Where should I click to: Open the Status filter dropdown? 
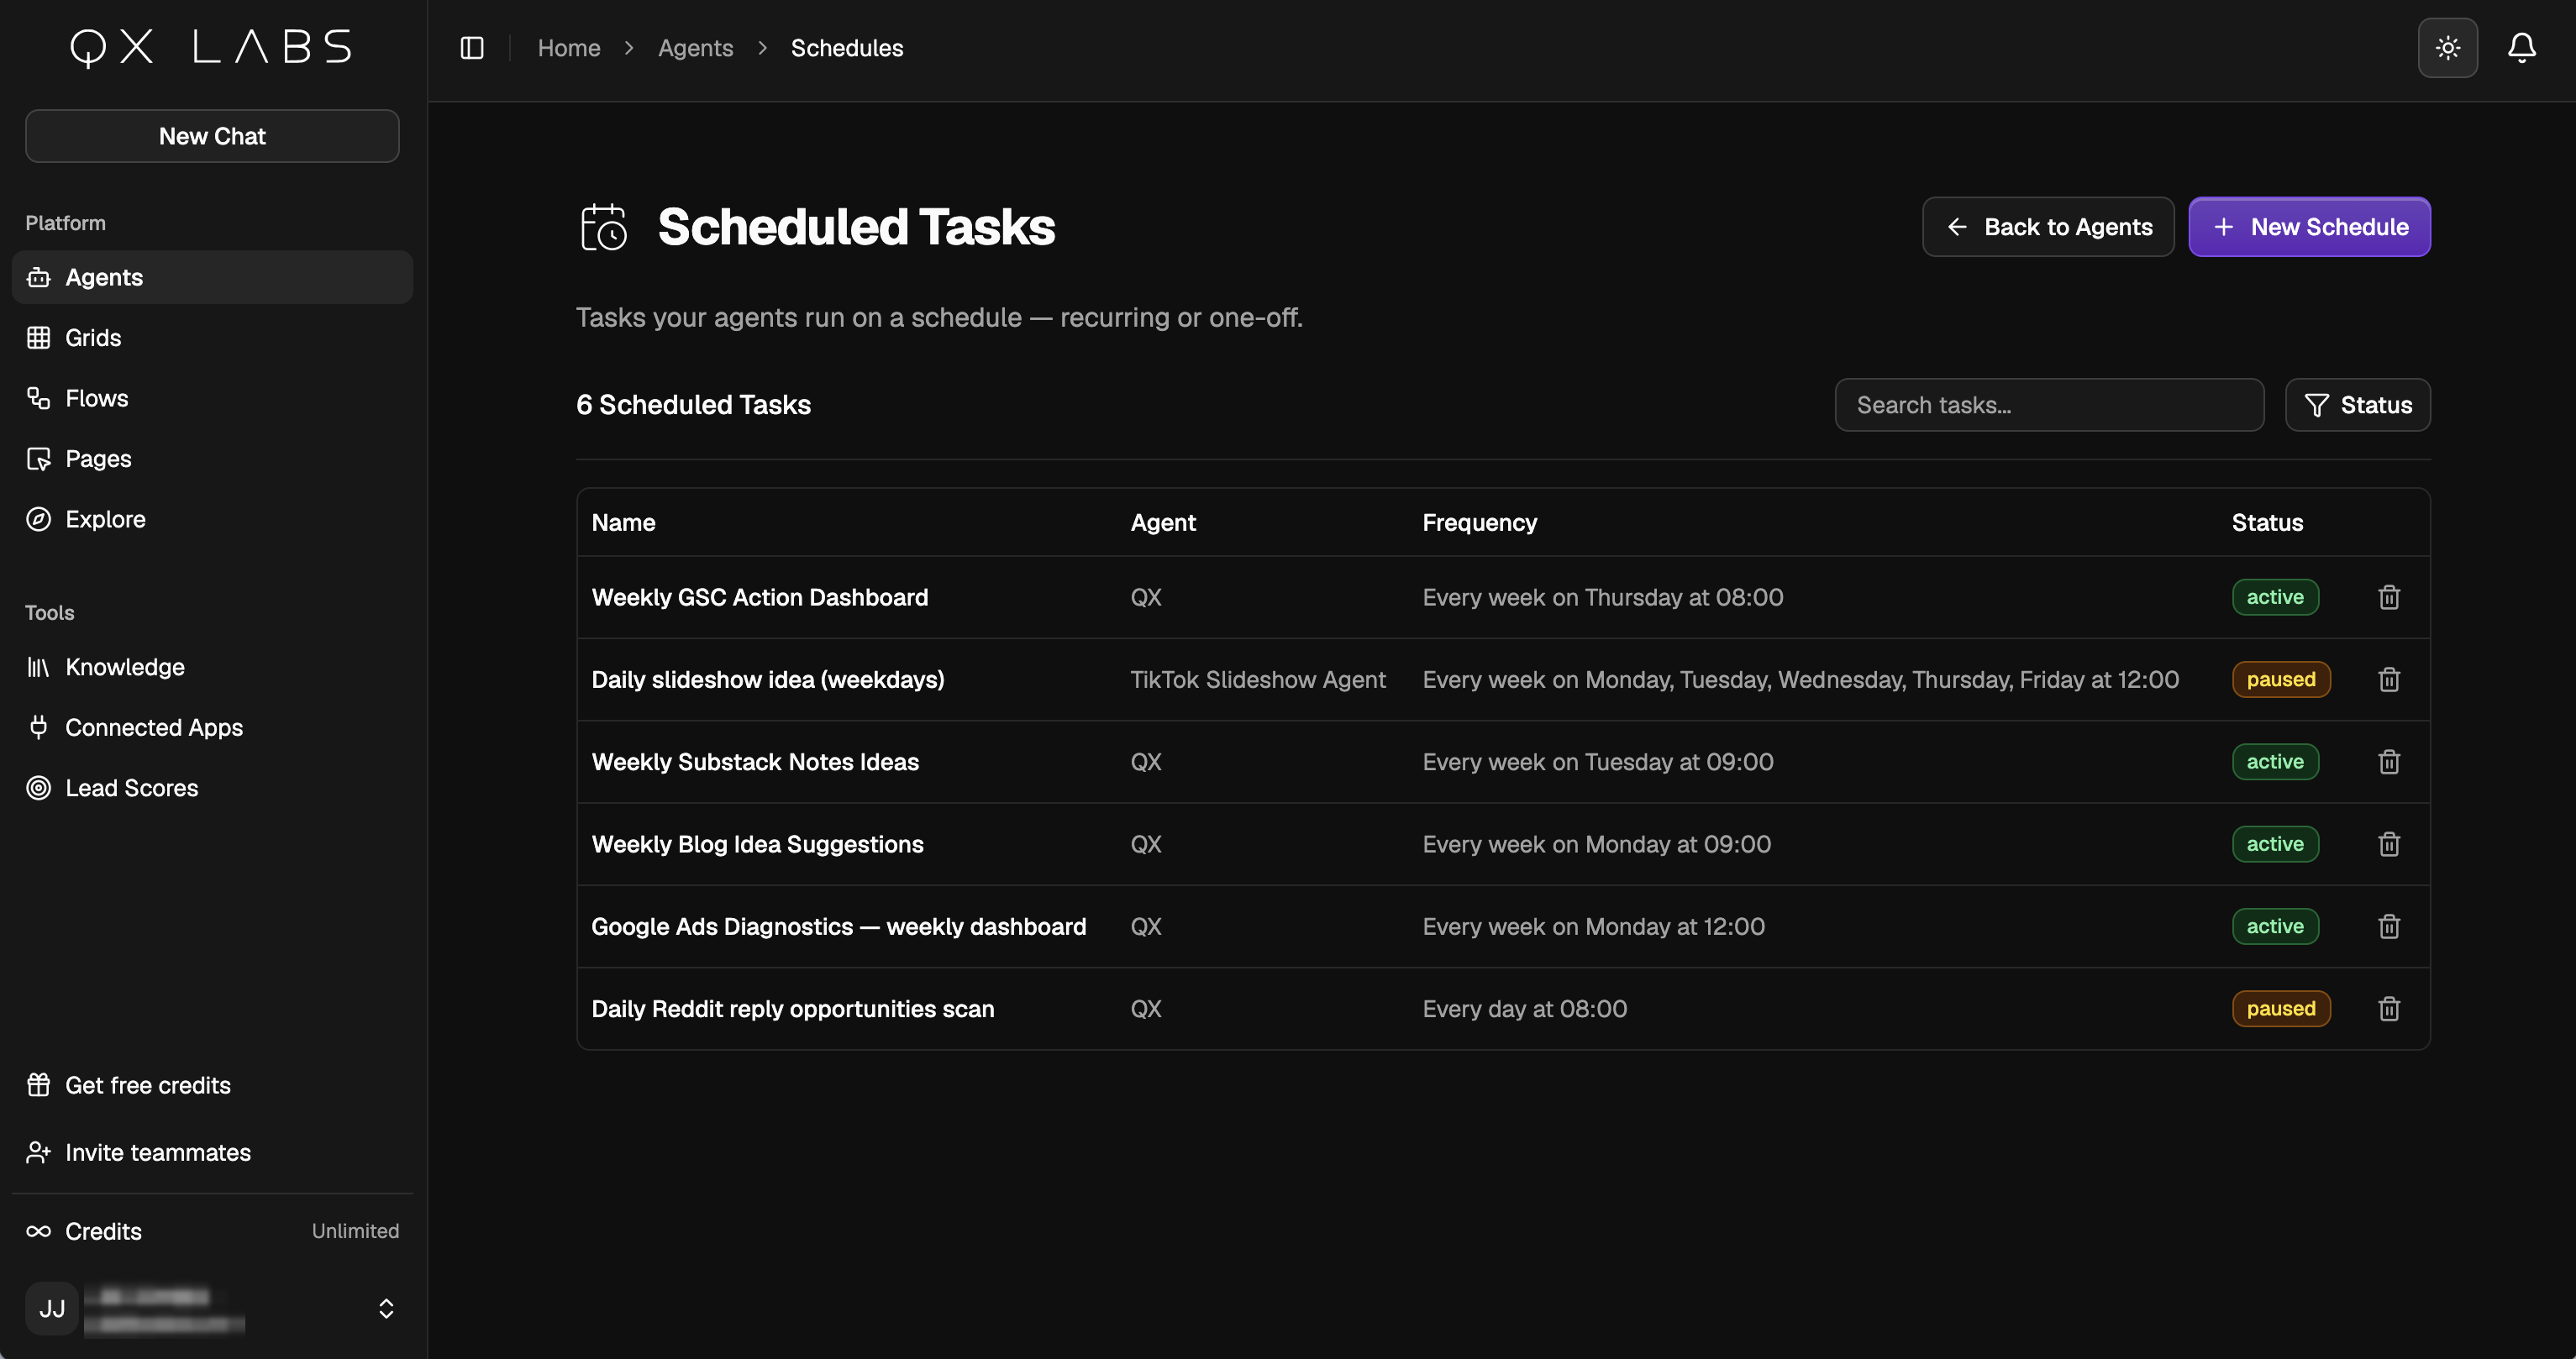pos(2357,405)
